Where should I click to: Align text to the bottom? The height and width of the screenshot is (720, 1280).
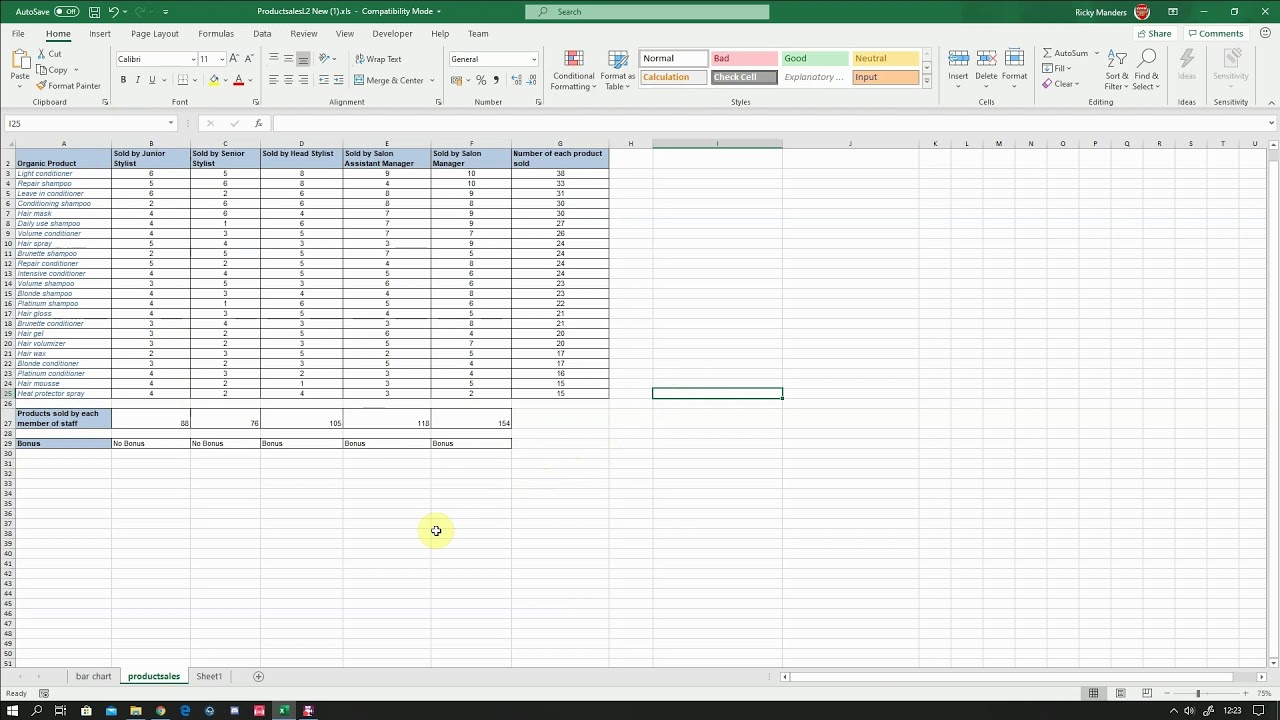tap(302, 59)
